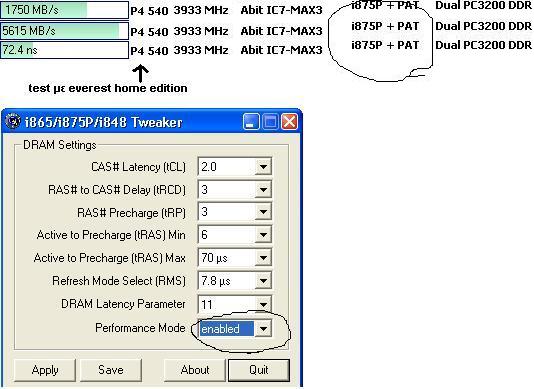Click the 'DRAM Settings' group heading

tap(60, 145)
